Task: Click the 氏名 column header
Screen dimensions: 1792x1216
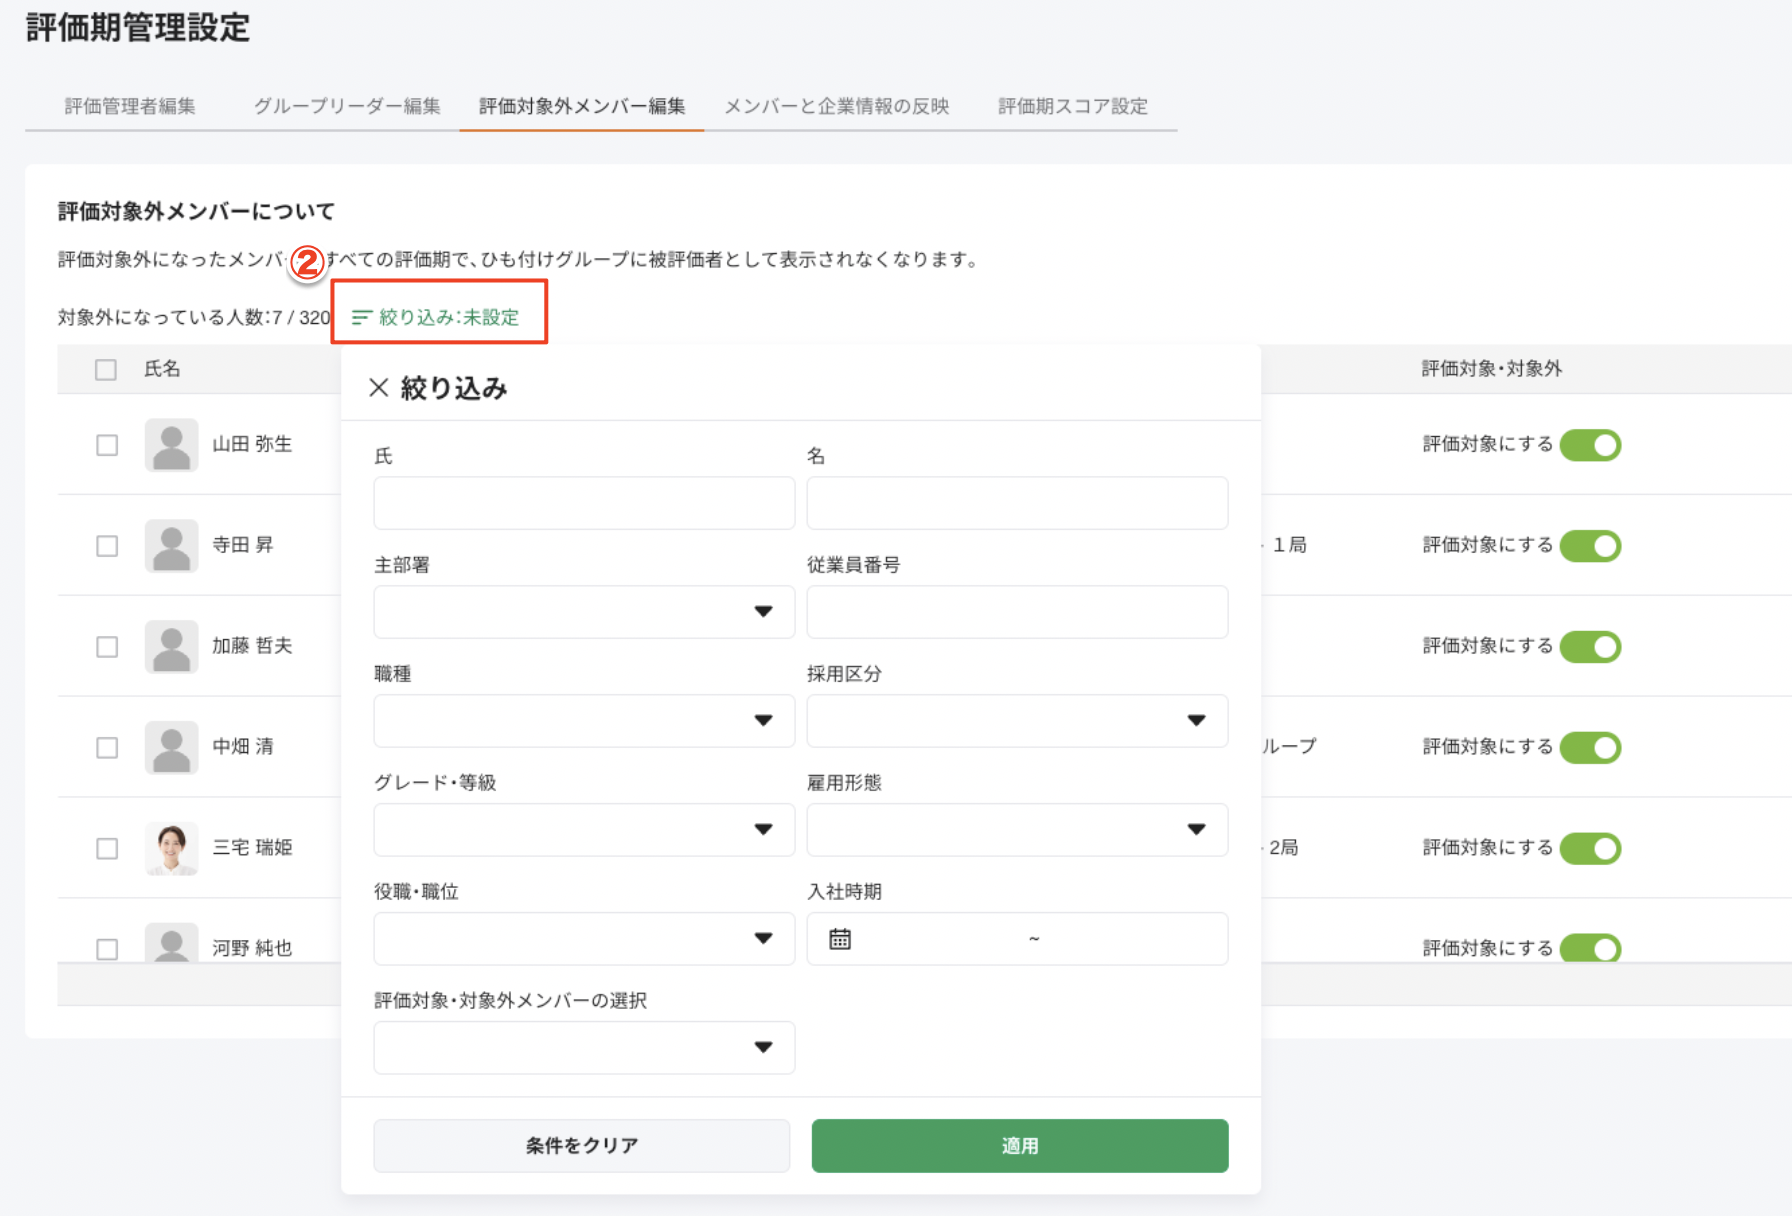Action: [162, 369]
